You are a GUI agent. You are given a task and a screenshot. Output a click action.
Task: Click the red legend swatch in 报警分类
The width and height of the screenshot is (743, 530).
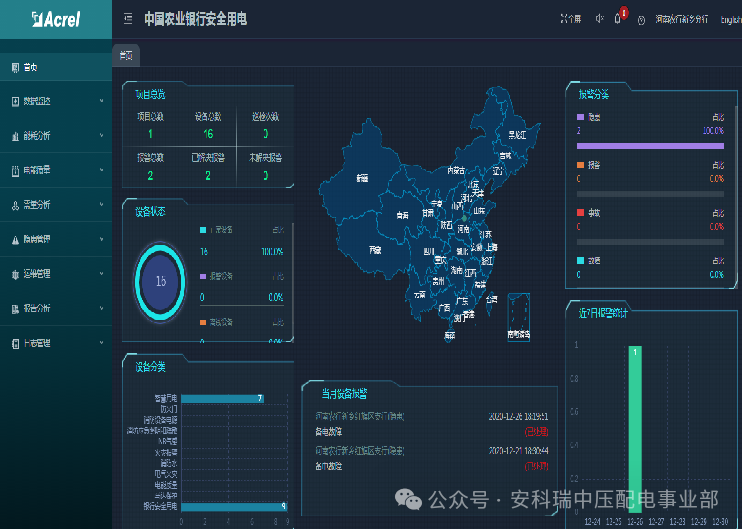click(x=580, y=212)
